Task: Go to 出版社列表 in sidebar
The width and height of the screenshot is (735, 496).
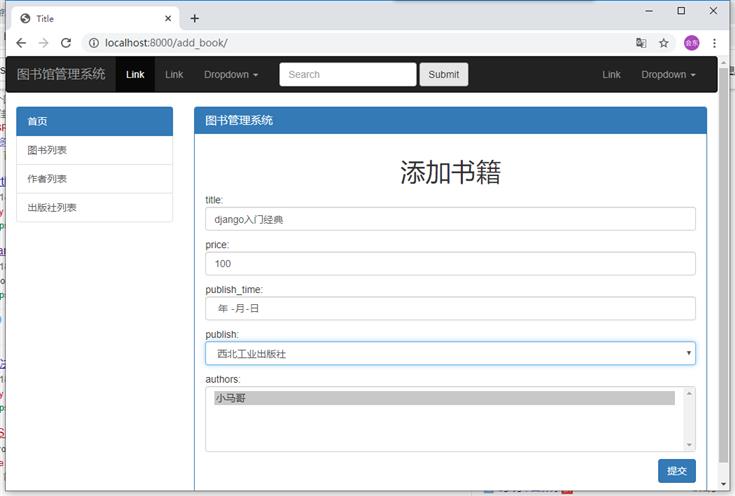Action: pos(95,208)
